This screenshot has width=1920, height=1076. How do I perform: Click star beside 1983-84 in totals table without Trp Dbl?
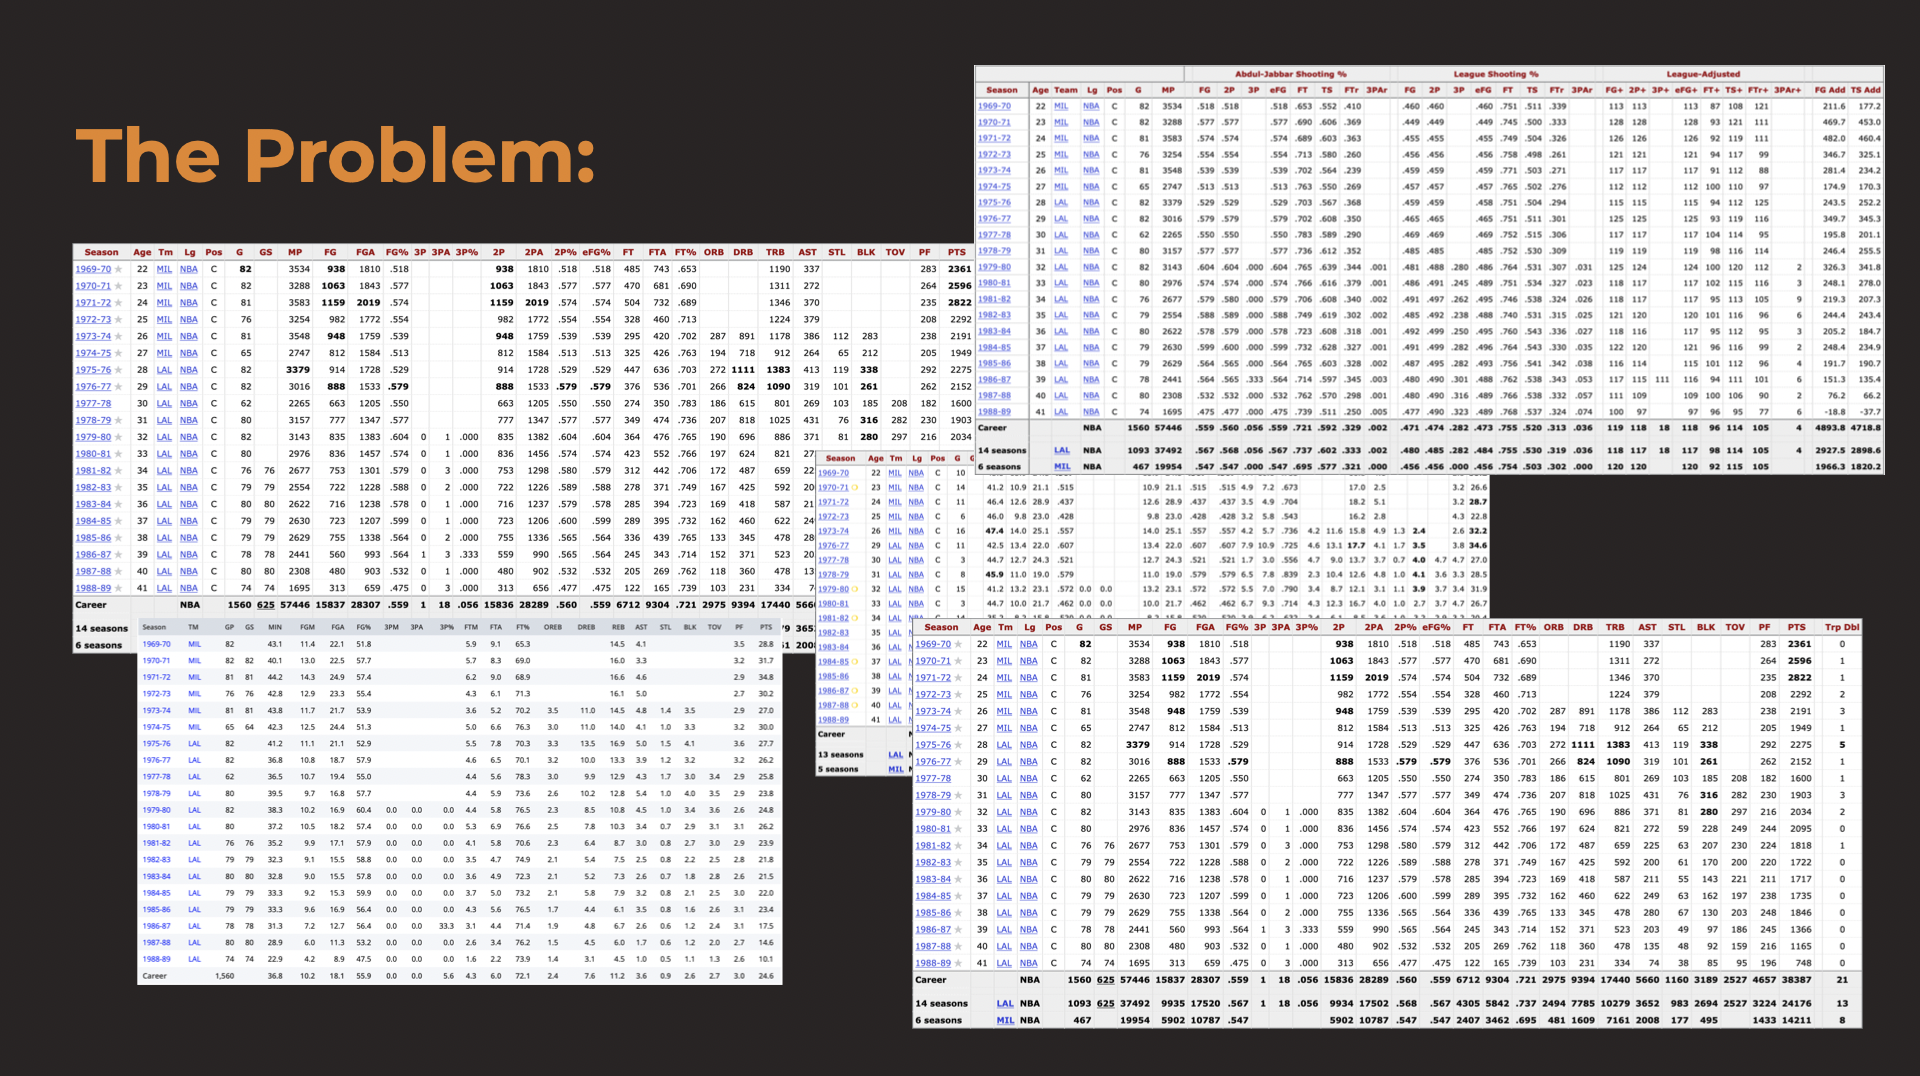click(118, 504)
